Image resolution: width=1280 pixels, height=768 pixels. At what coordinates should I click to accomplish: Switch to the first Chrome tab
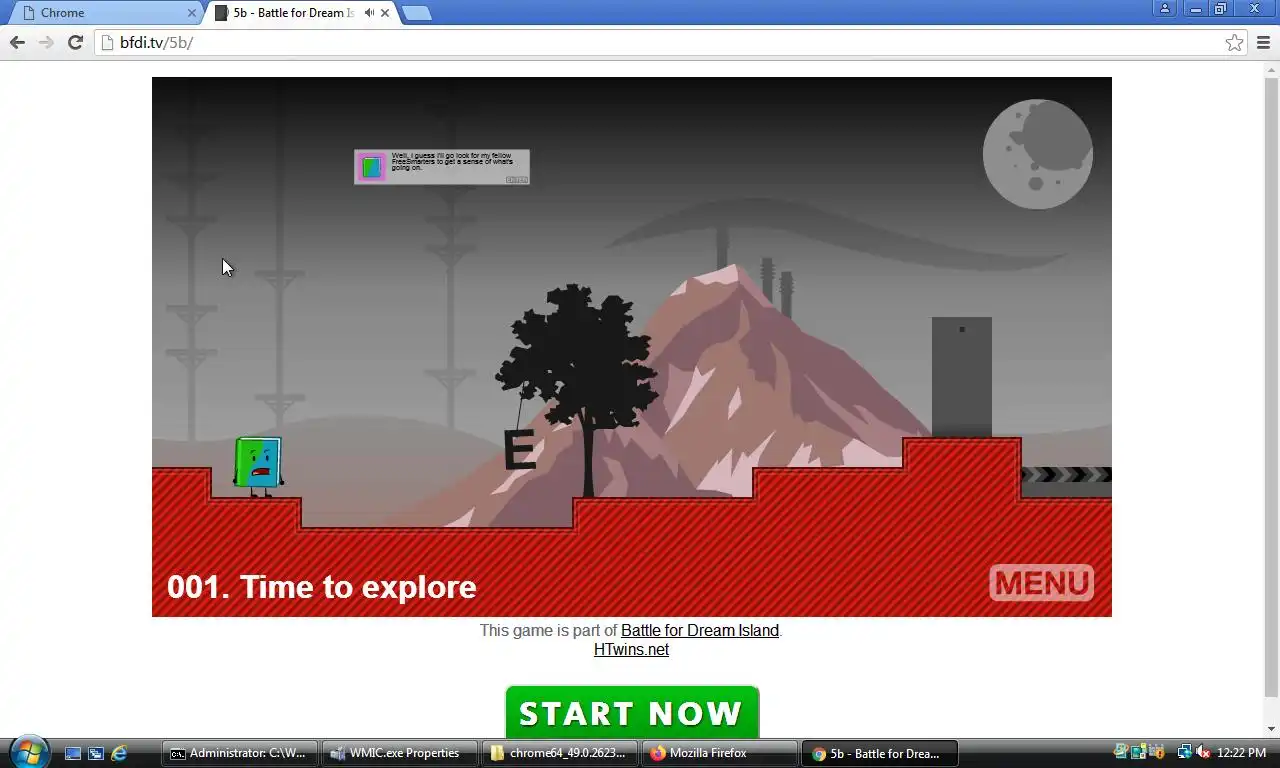105,13
